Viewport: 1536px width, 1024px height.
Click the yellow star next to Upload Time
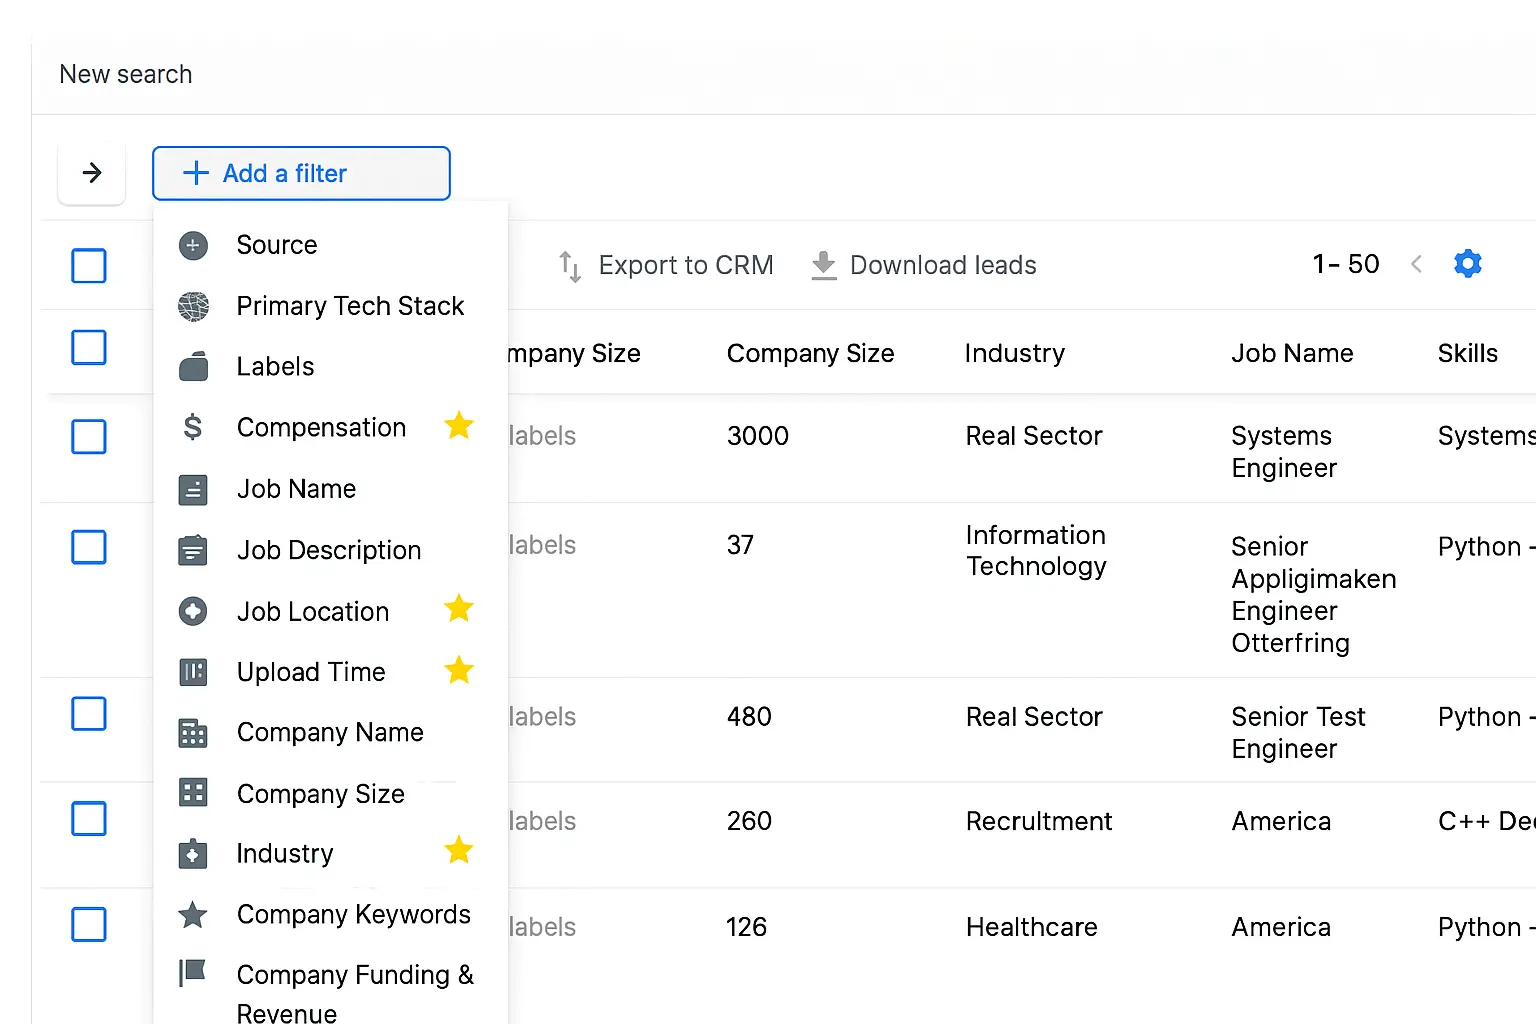pos(459,670)
